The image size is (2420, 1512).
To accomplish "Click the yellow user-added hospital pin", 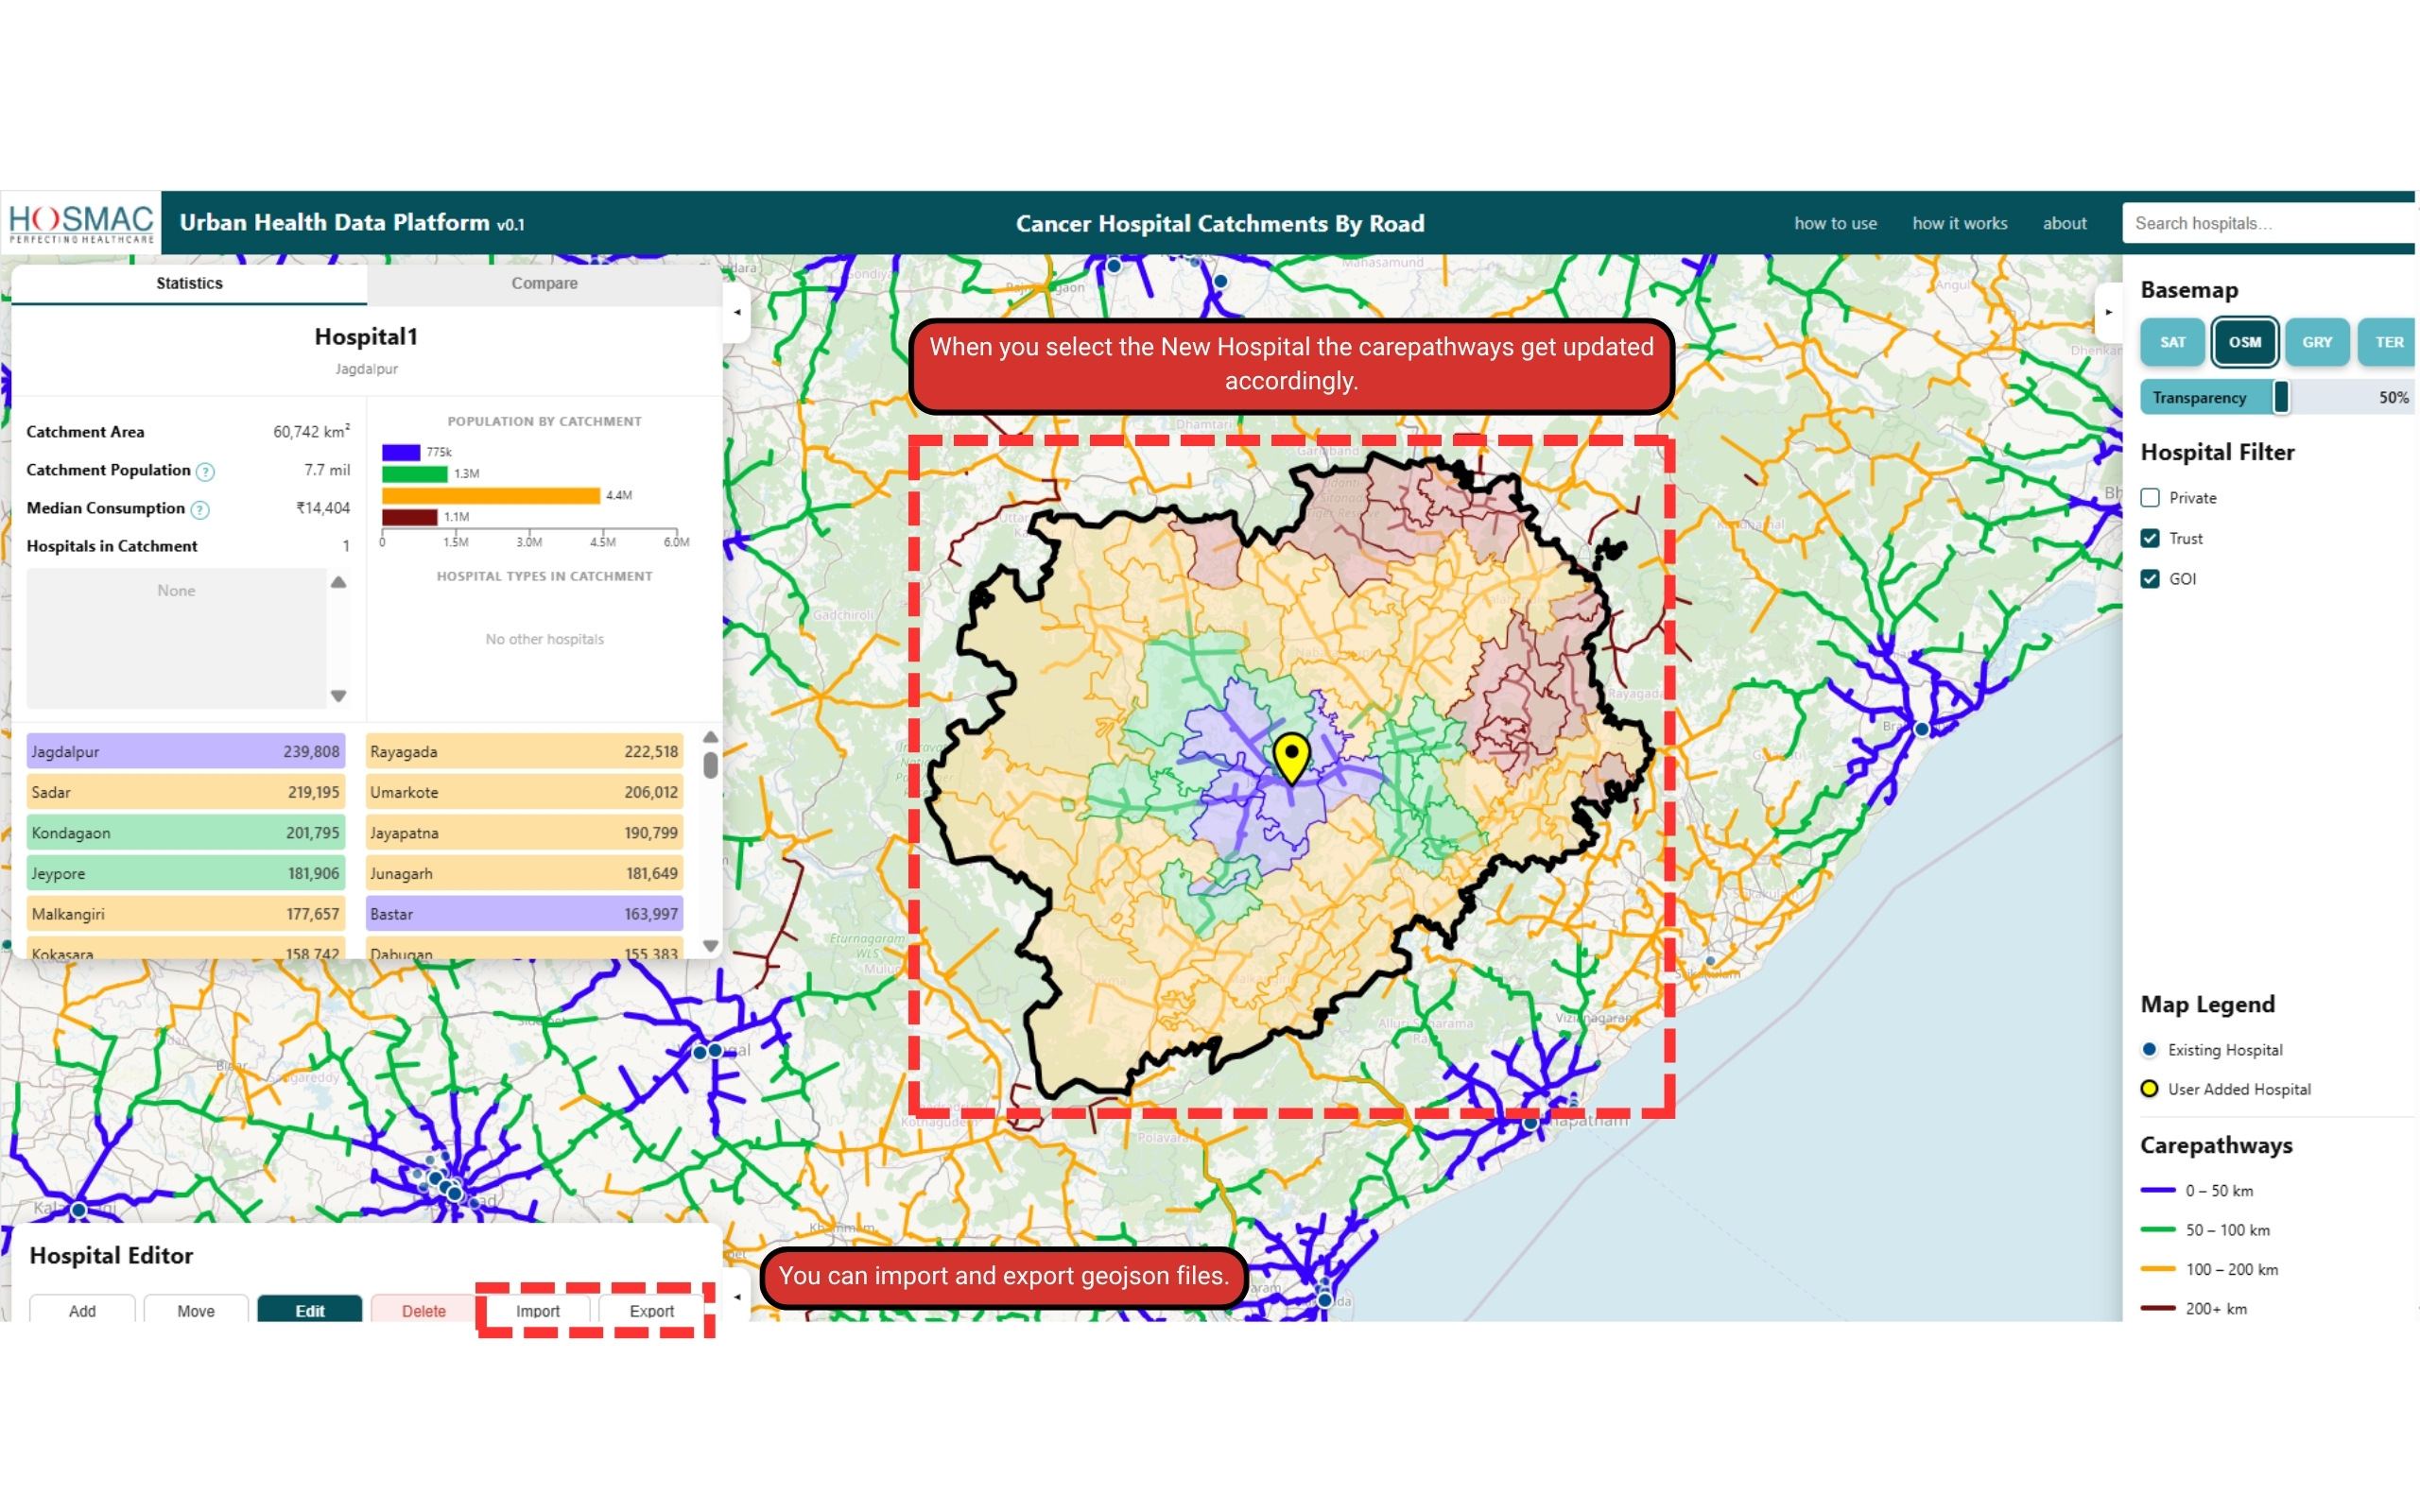I will (x=1291, y=759).
